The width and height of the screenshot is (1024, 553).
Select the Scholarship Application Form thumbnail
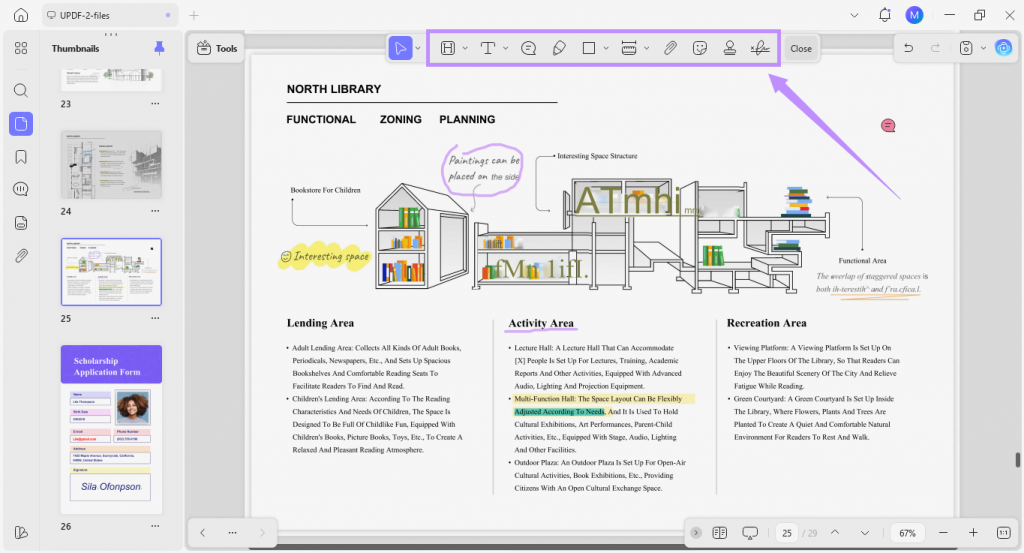111,429
